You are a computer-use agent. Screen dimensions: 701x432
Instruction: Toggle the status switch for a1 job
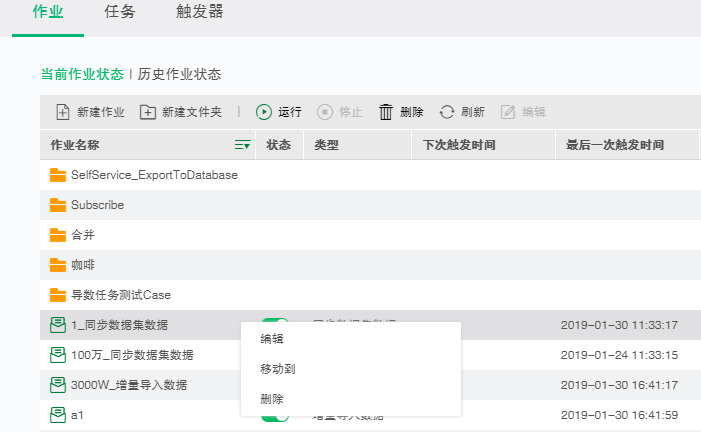pos(268,417)
